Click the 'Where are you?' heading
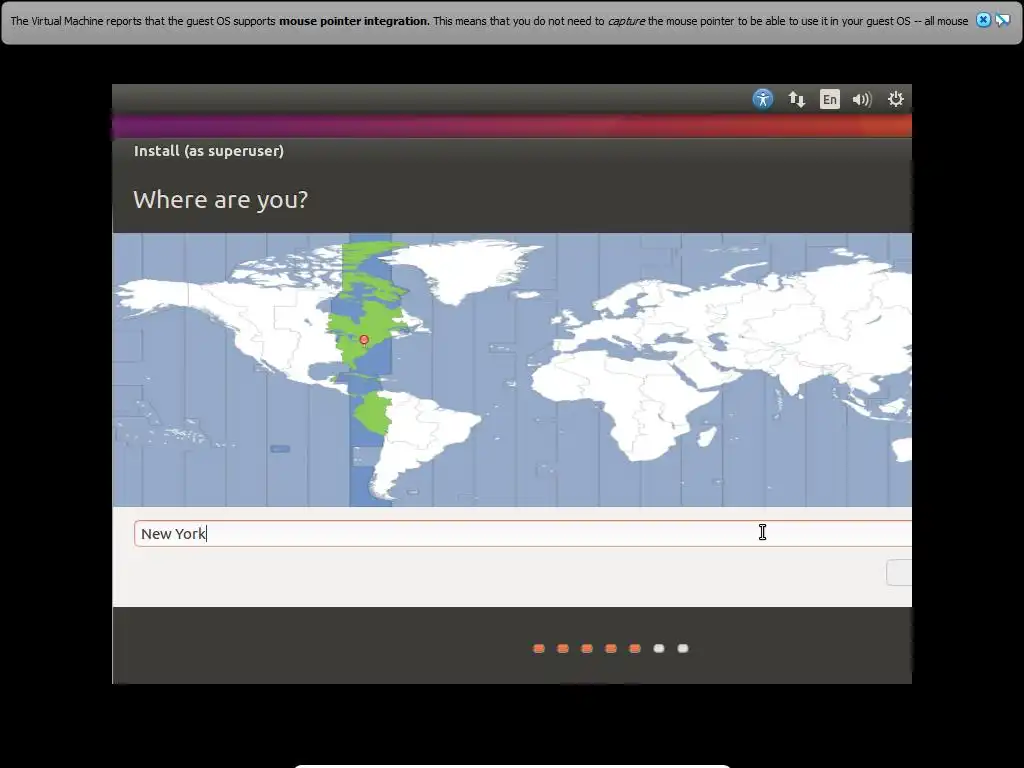The width and height of the screenshot is (1024, 768). (221, 199)
